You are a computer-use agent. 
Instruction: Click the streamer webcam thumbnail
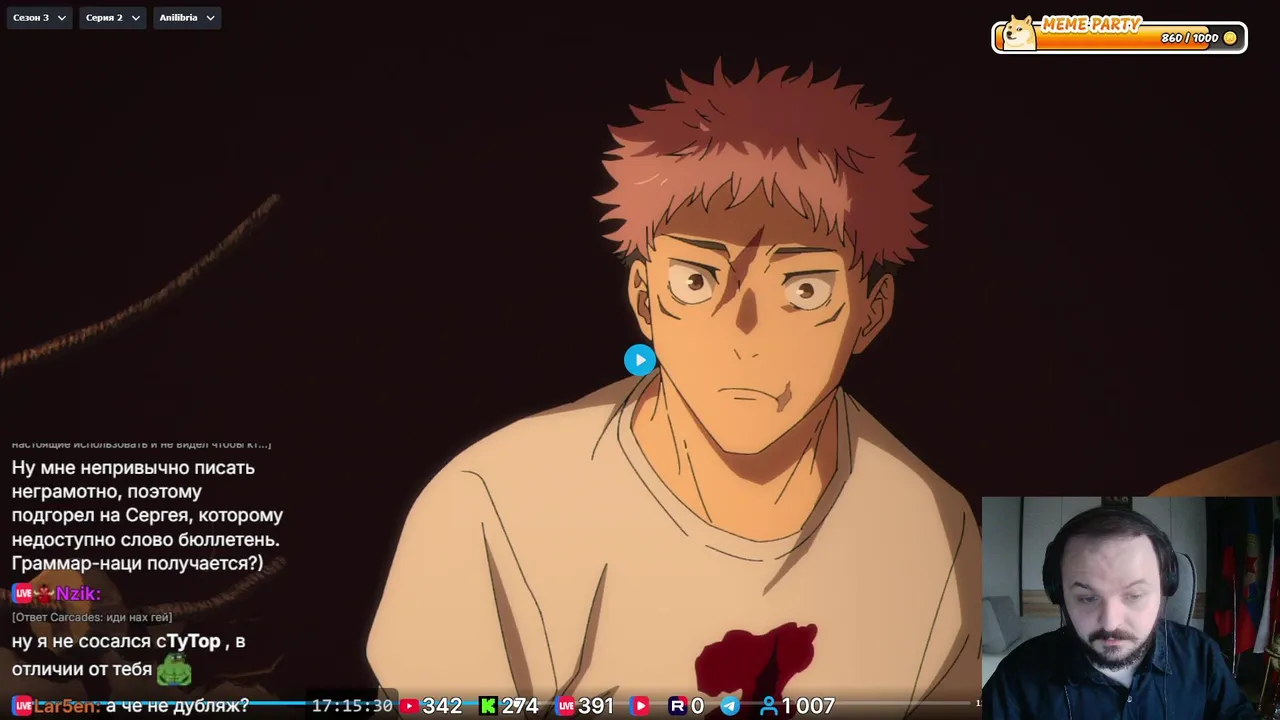1131,608
